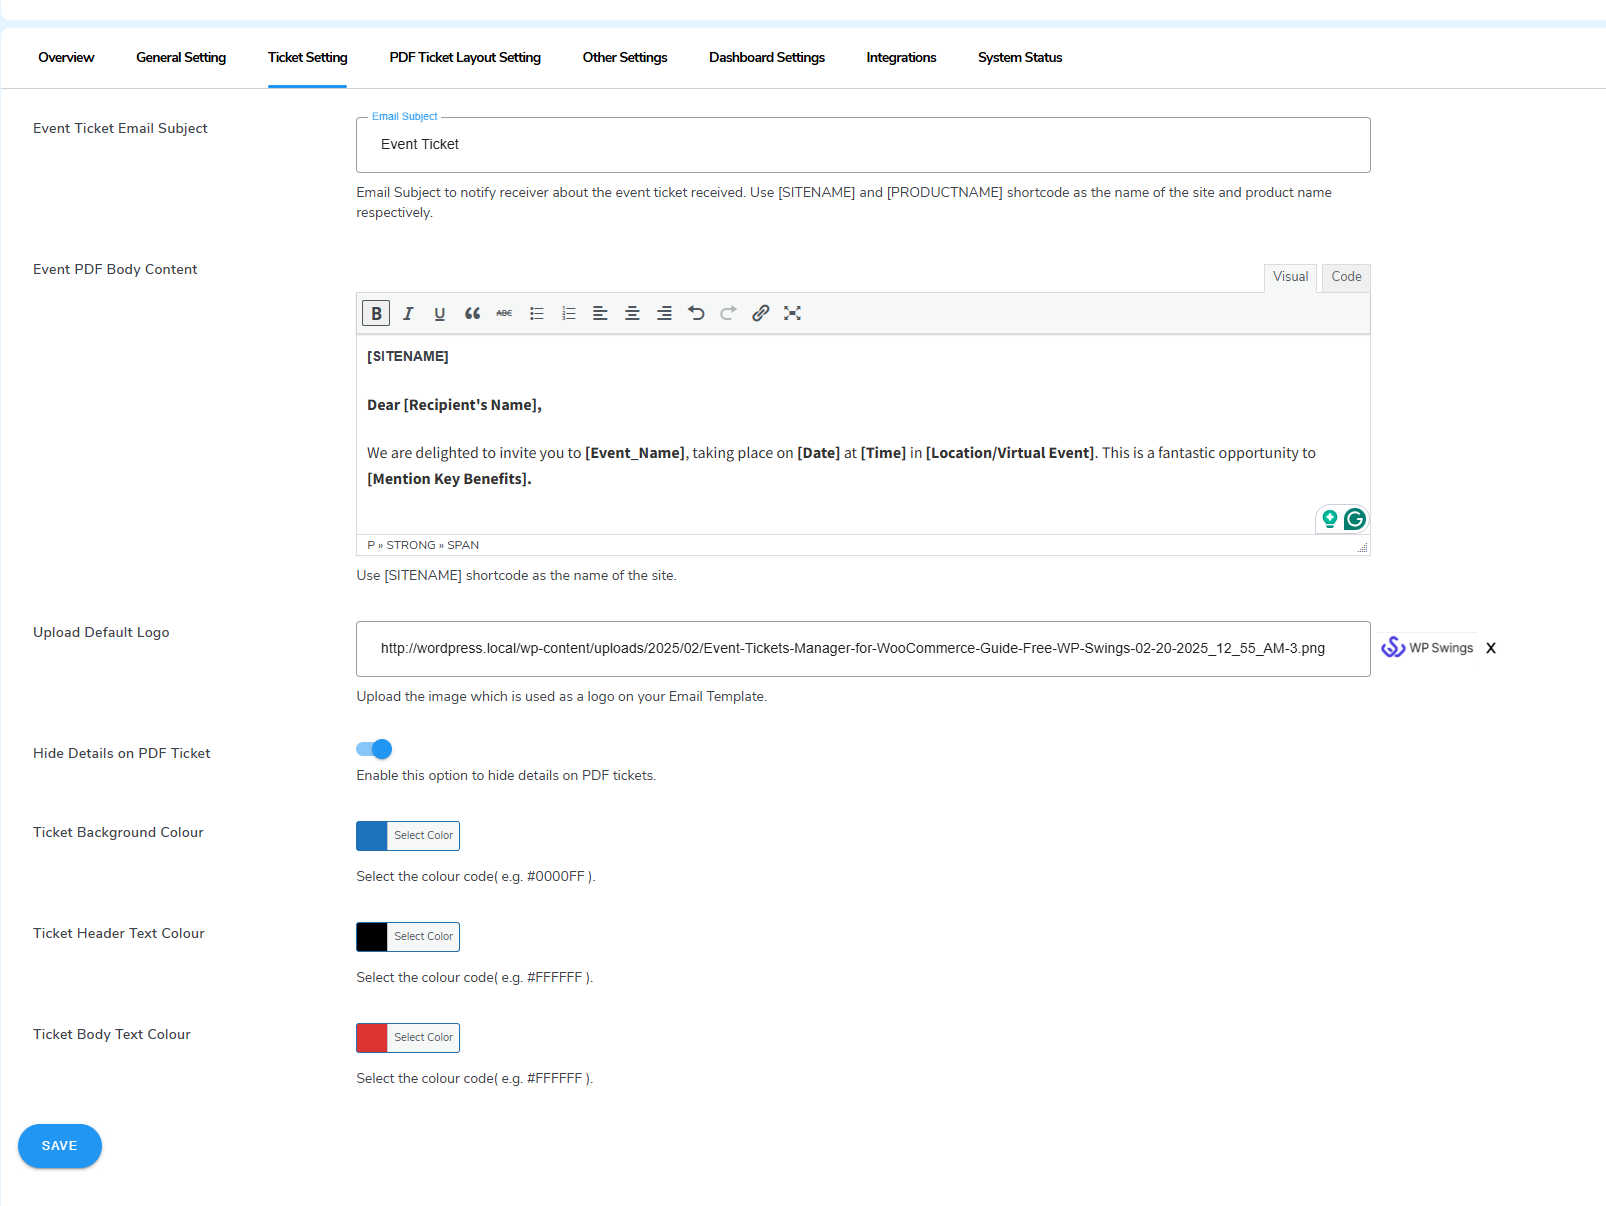The height and width of the screenshot is (1206, 1606).
Task: Select the Ticket Setting tab
Action: point(307,57)
